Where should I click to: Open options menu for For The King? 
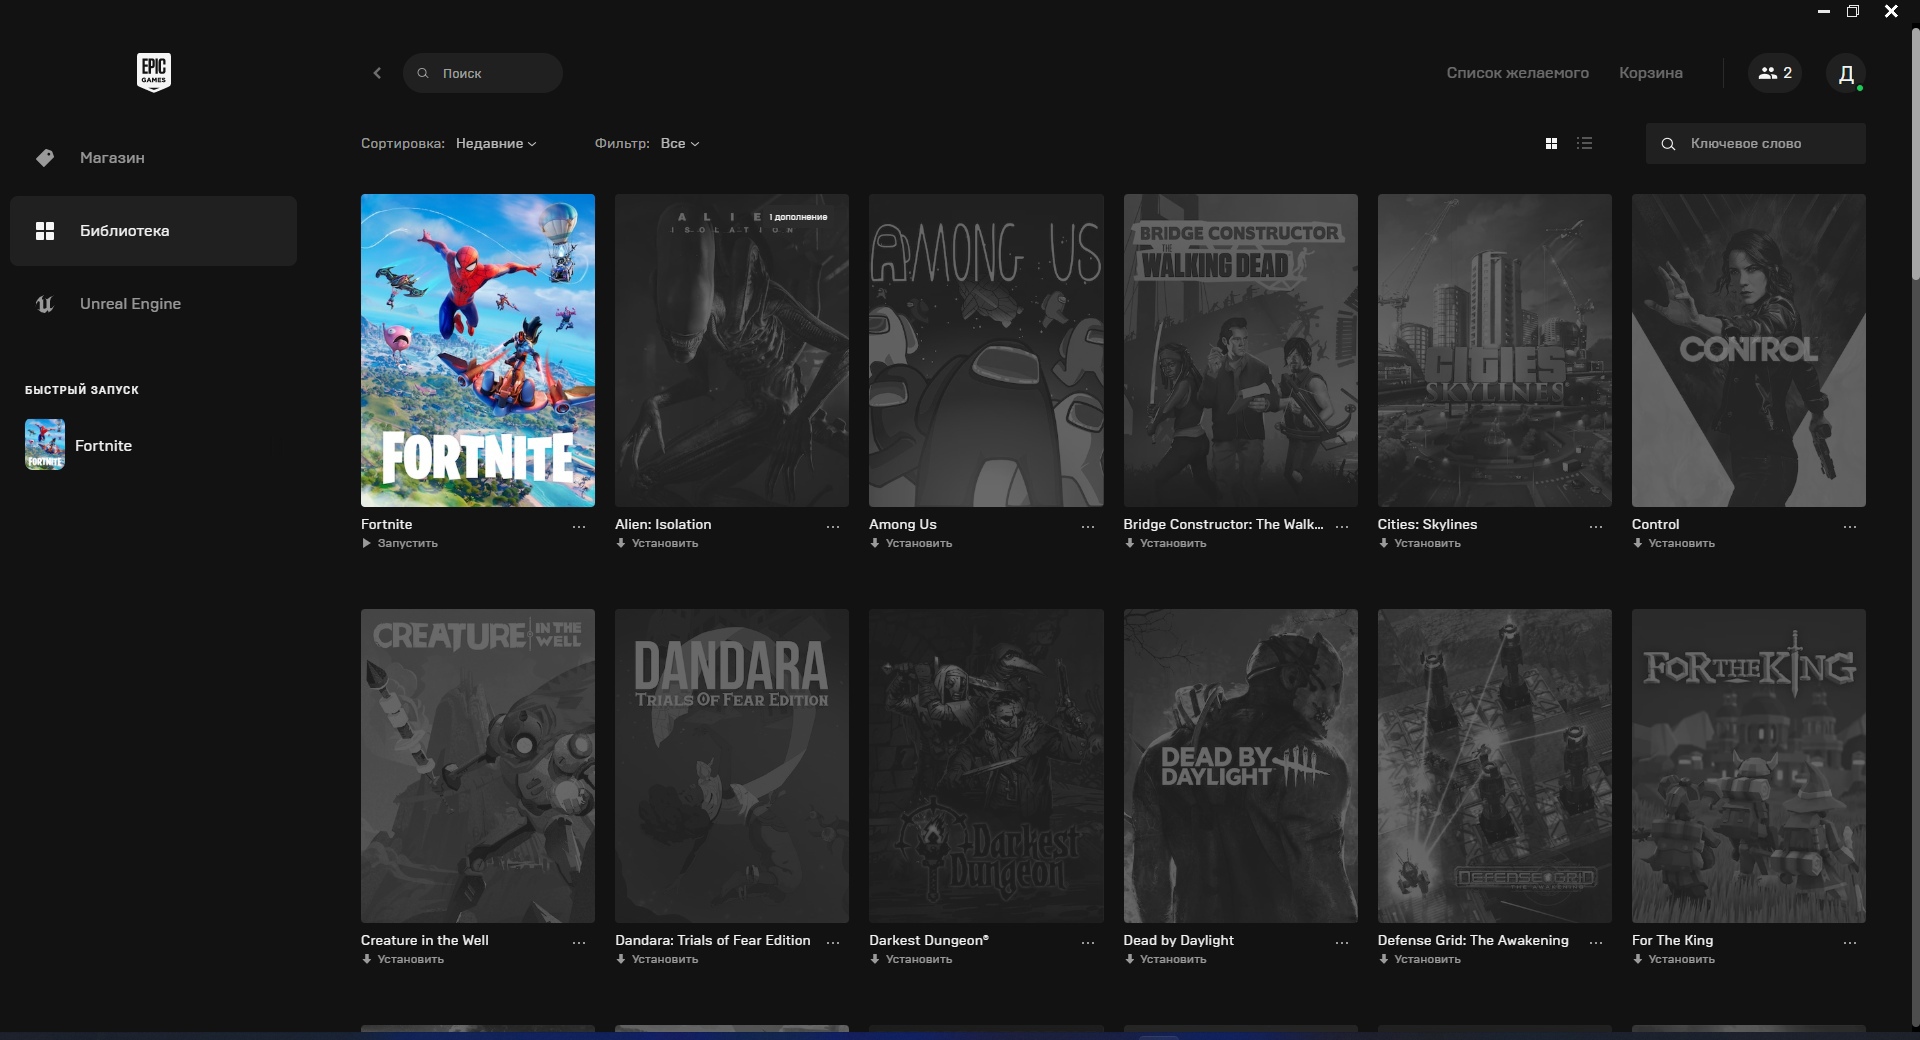pos(1850,942)
